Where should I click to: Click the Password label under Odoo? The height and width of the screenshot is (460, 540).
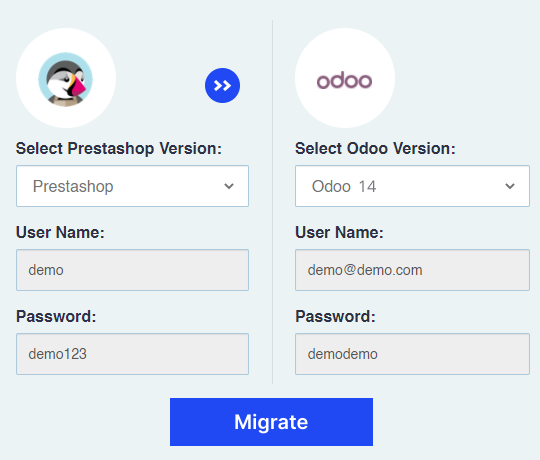click(x=335, y=316)
